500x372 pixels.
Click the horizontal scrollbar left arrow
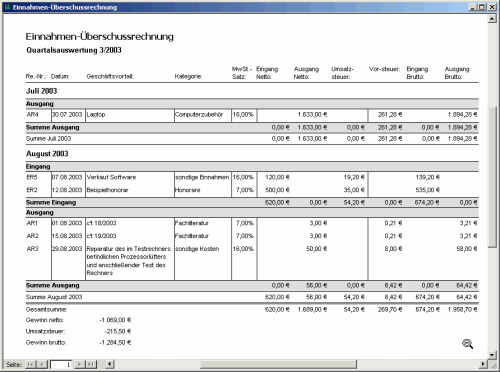[110, 364]
